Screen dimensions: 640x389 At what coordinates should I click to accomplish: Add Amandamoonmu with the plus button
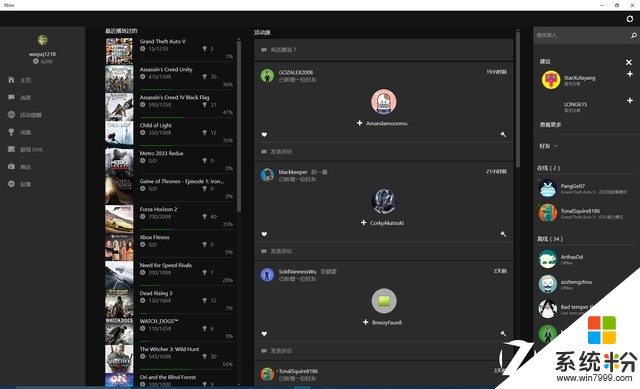[x=360, y=123]
